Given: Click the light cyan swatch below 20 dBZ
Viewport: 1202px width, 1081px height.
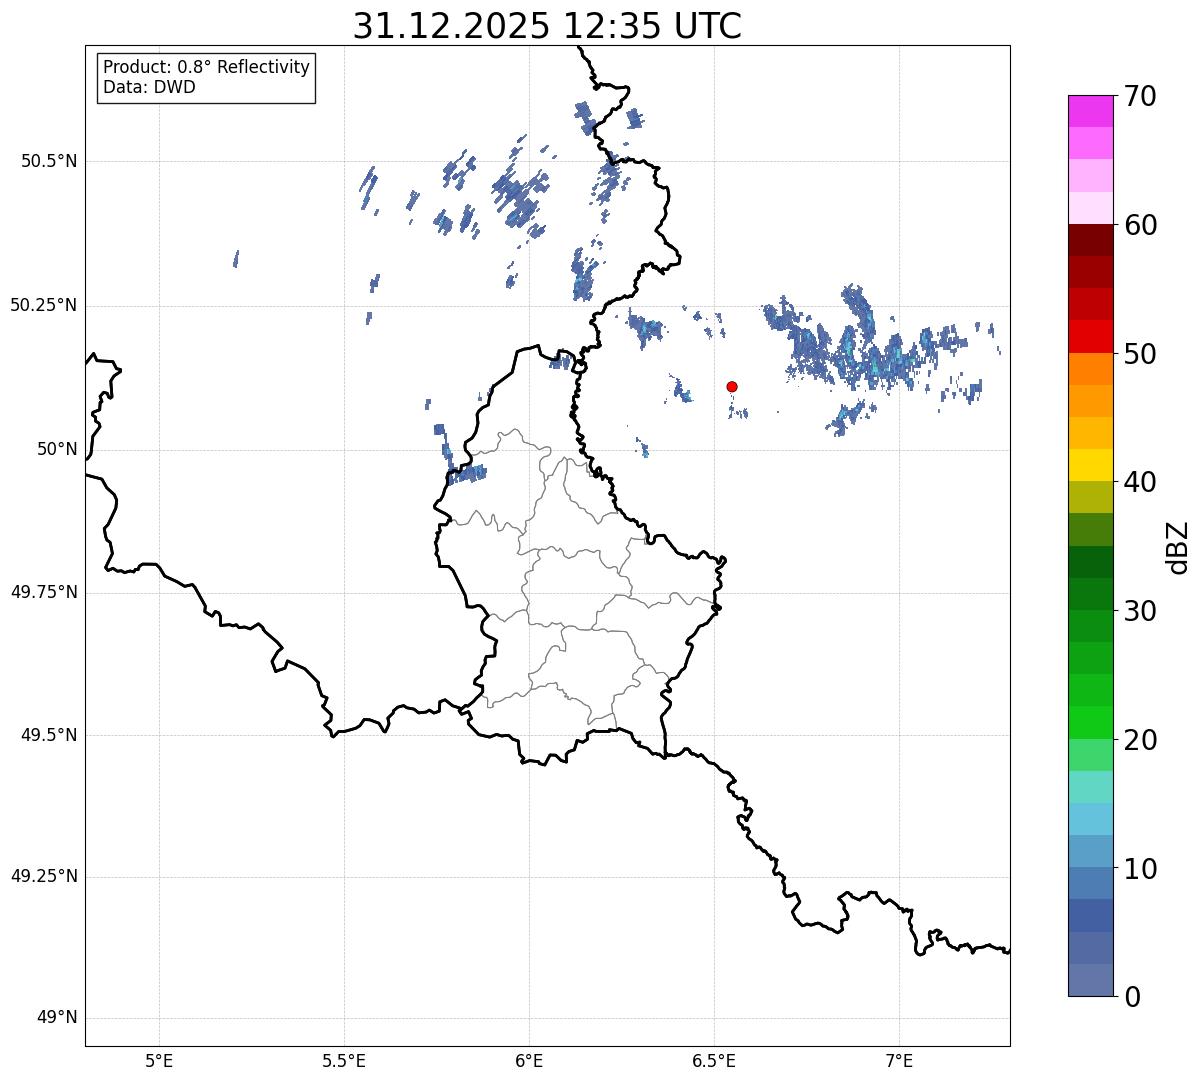Looking at the screenshot, I should coord(1091,787).
